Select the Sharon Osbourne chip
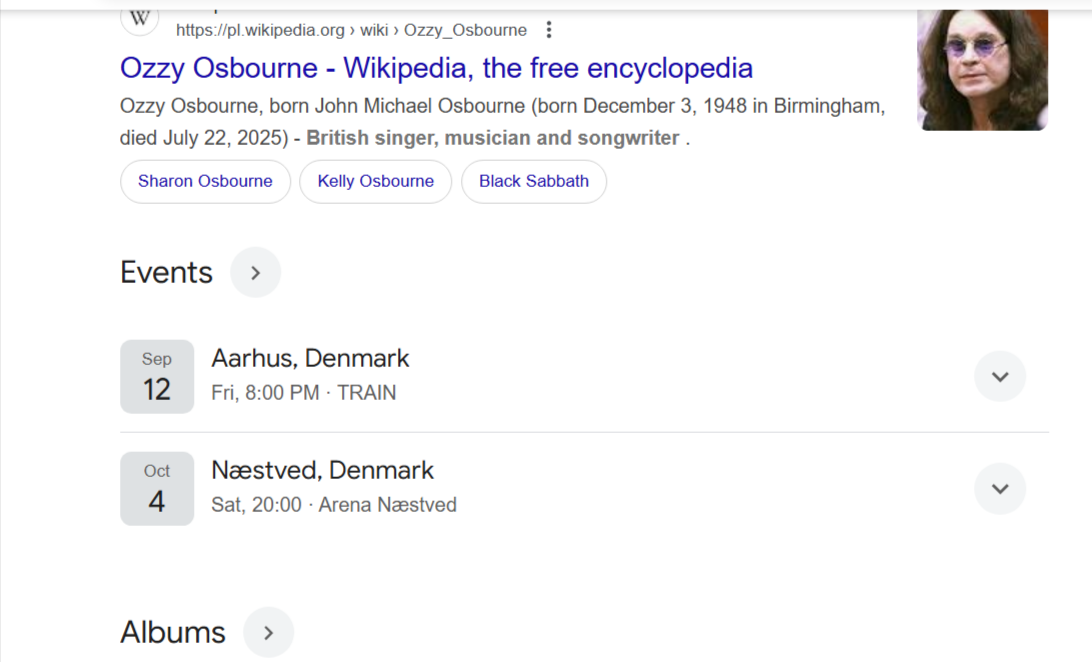 click(205, 182)
